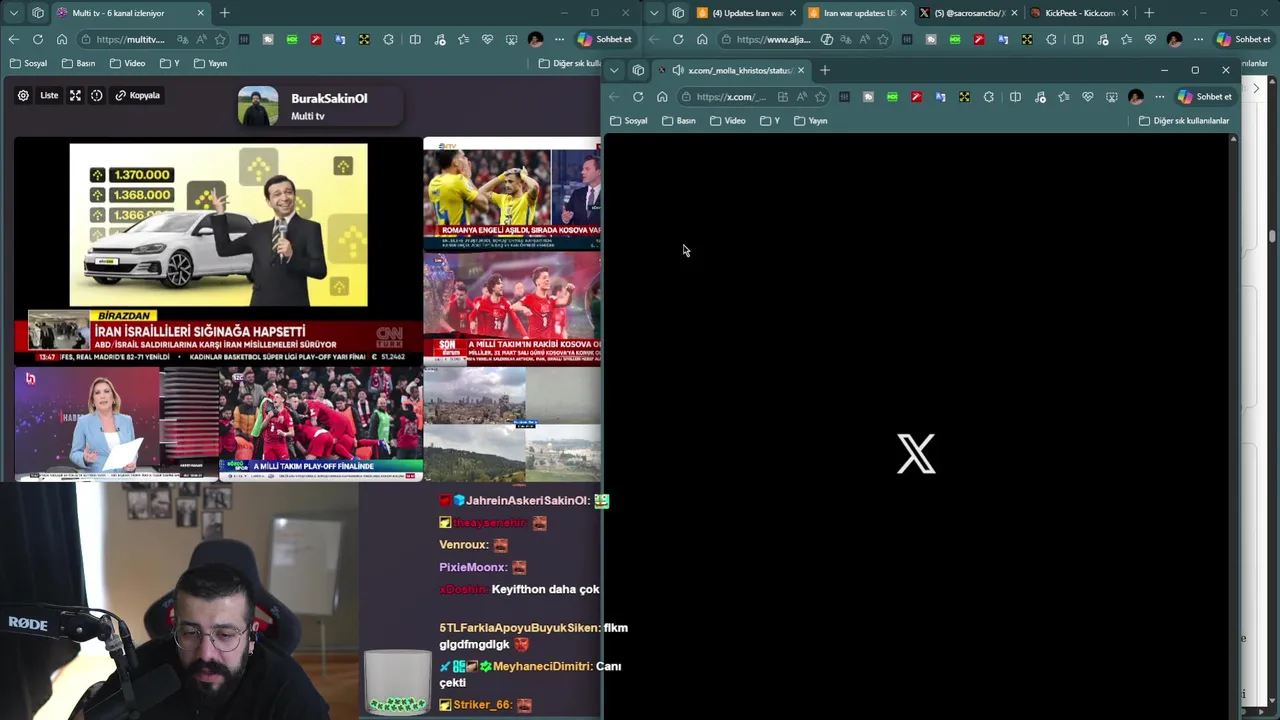Open Workspaces icon in X window
This screenshot has width=1280, height=720.
[638, 70]
